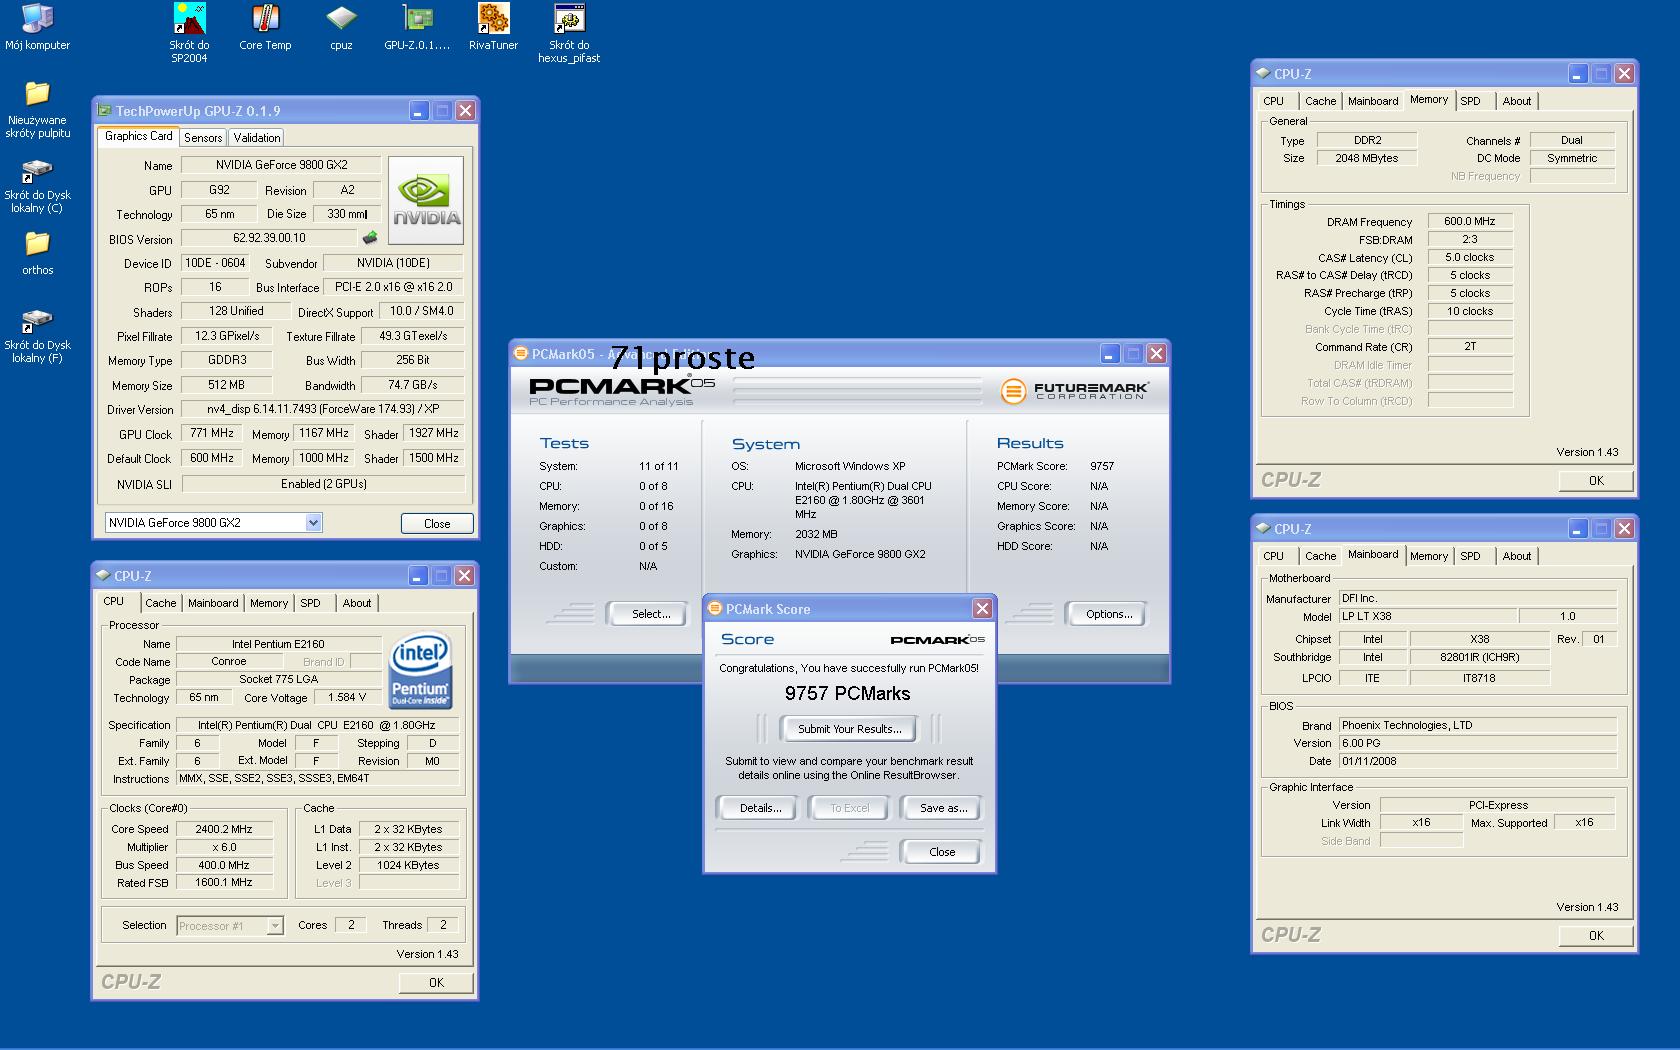Click Command Rate 2T value
1680x1050 pixels.
click(x=1469, y=346)
